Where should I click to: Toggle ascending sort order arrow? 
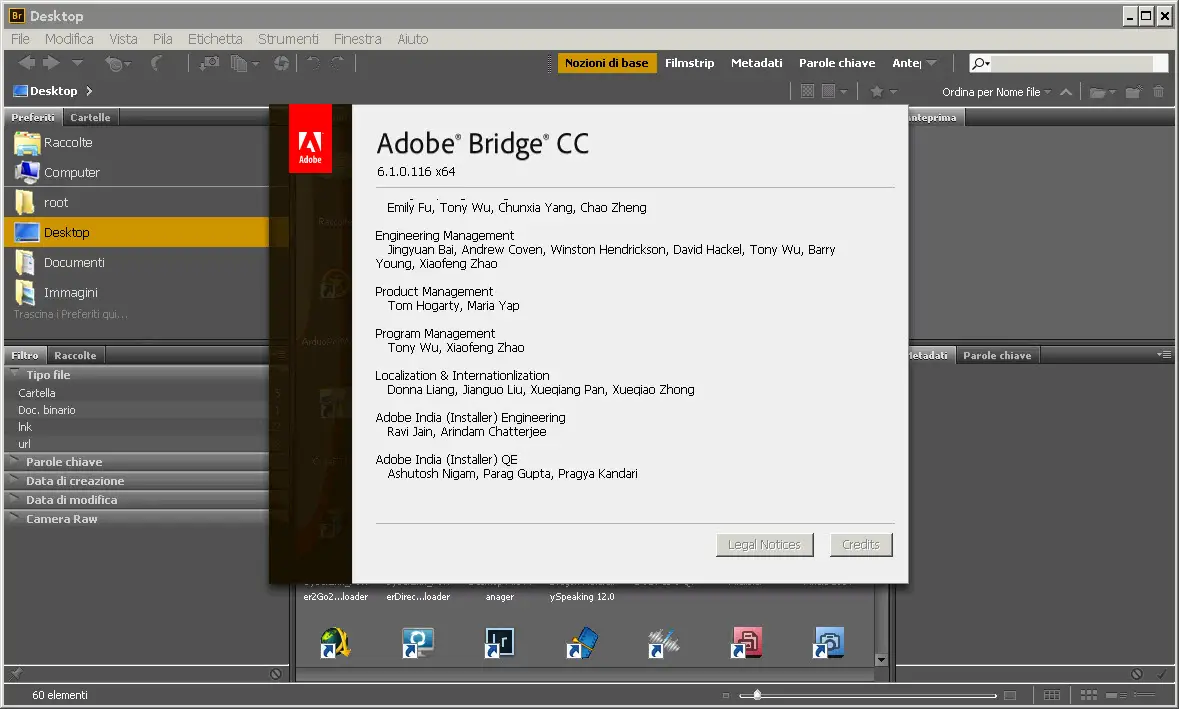pyautogui.click(x=1066, y=92)
